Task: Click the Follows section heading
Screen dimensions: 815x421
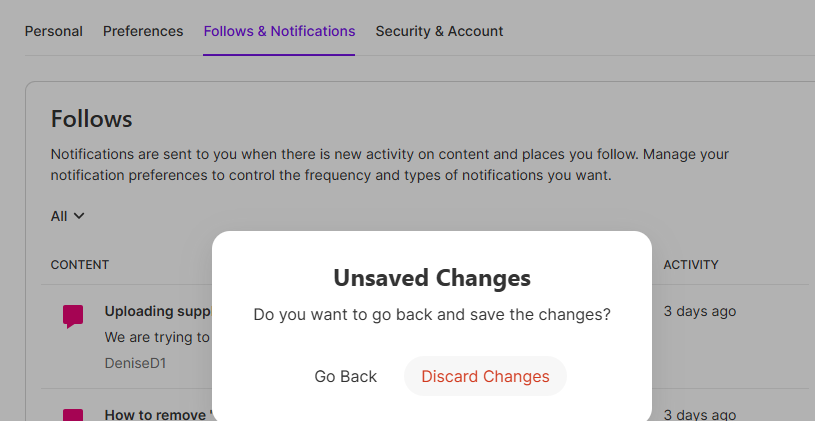Action: (x=92, y=119)
